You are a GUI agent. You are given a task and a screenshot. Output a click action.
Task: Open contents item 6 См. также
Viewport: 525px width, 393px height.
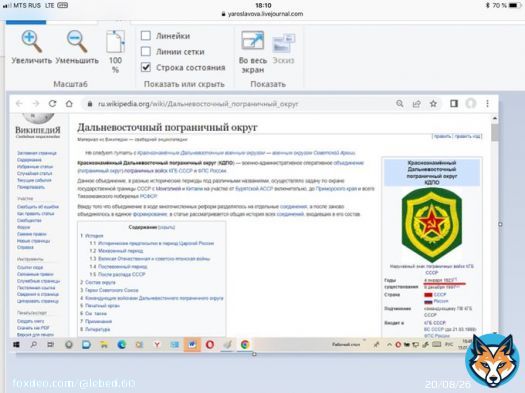click(x=93, y=314)
